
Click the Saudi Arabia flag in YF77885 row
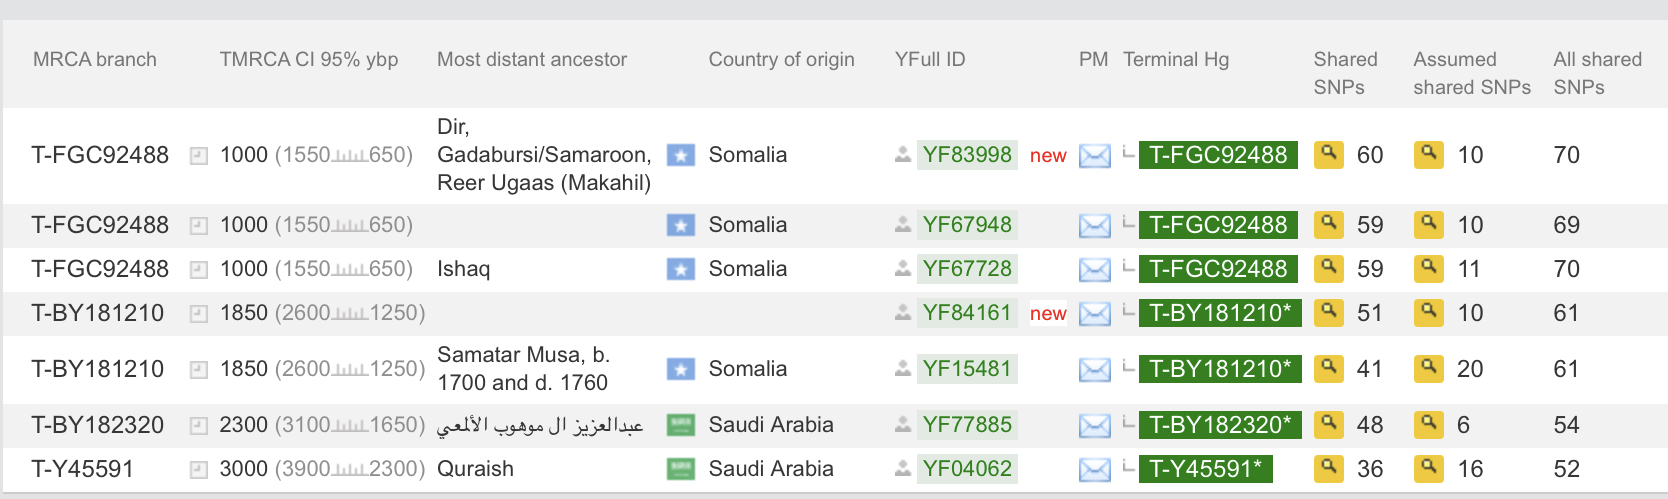pyautogui.click(x=681, y=425)
